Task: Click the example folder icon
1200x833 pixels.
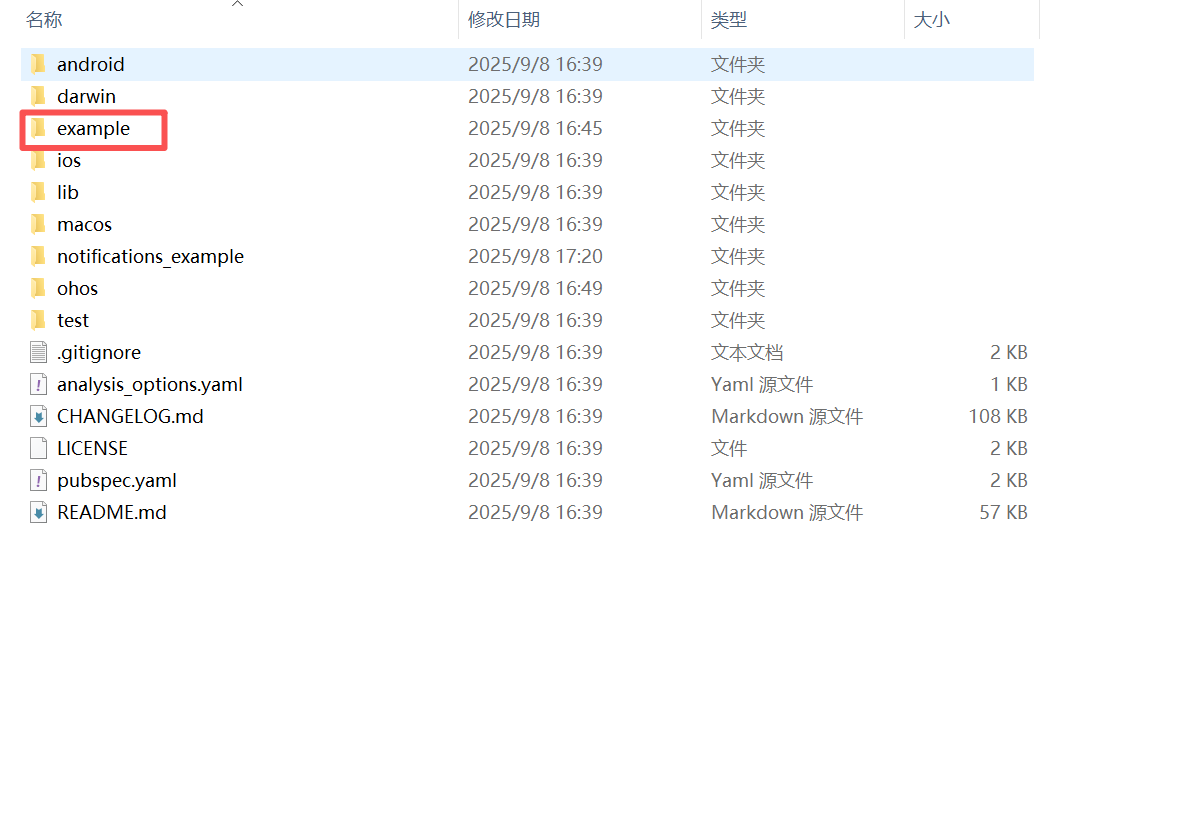Action: tap(38, 128)
